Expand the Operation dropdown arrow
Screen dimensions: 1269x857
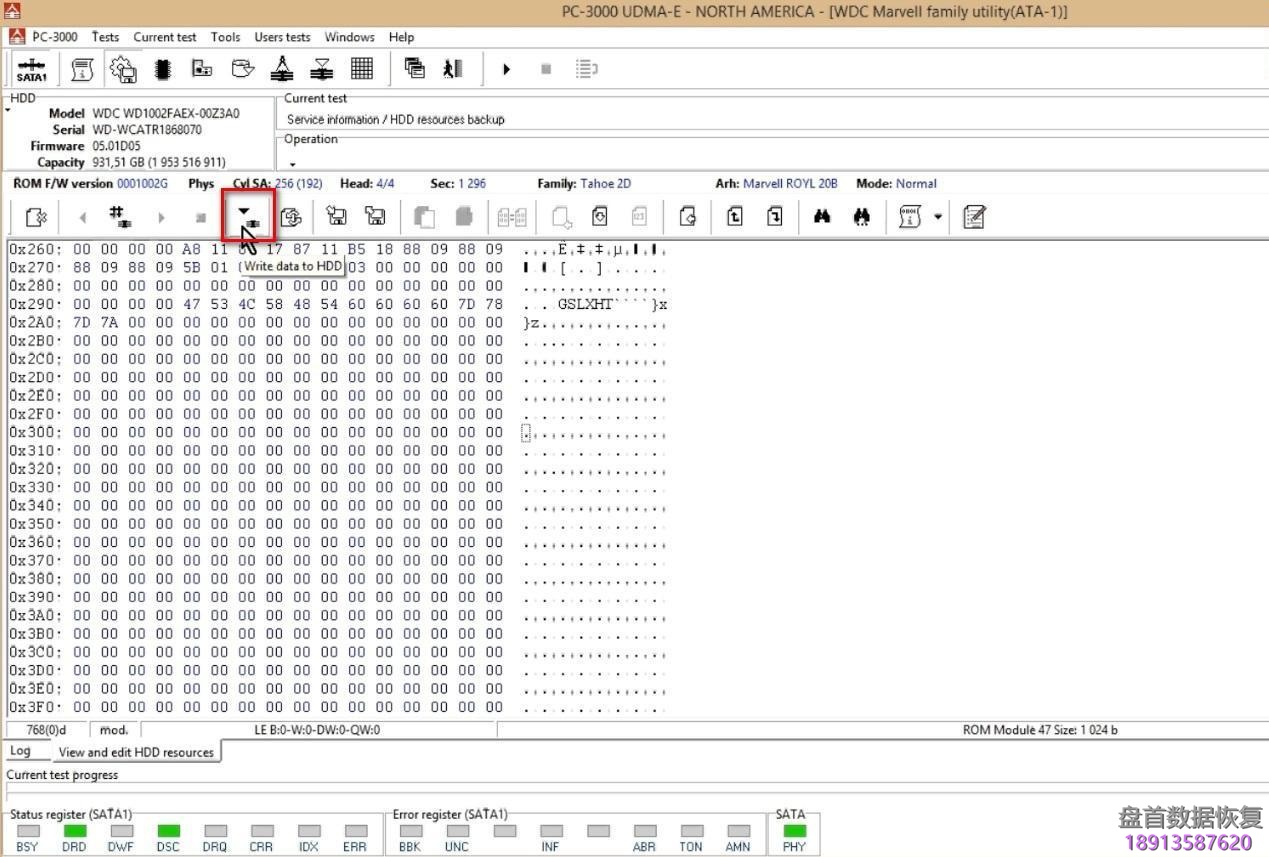coord(293,164)
